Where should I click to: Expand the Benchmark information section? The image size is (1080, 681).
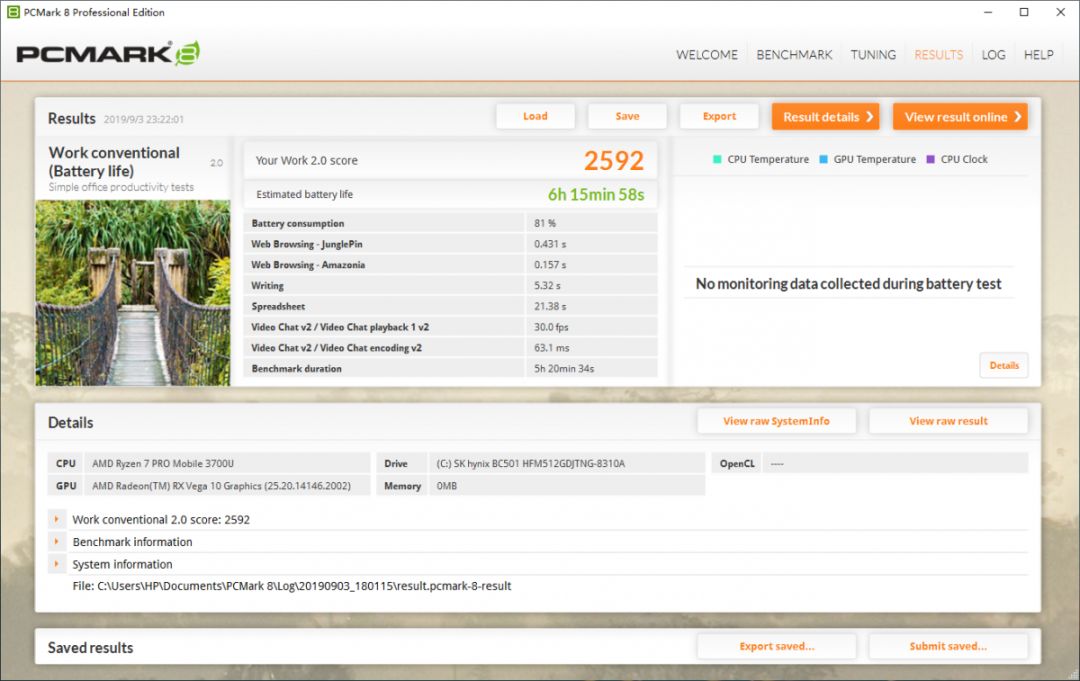pos(57,542)
